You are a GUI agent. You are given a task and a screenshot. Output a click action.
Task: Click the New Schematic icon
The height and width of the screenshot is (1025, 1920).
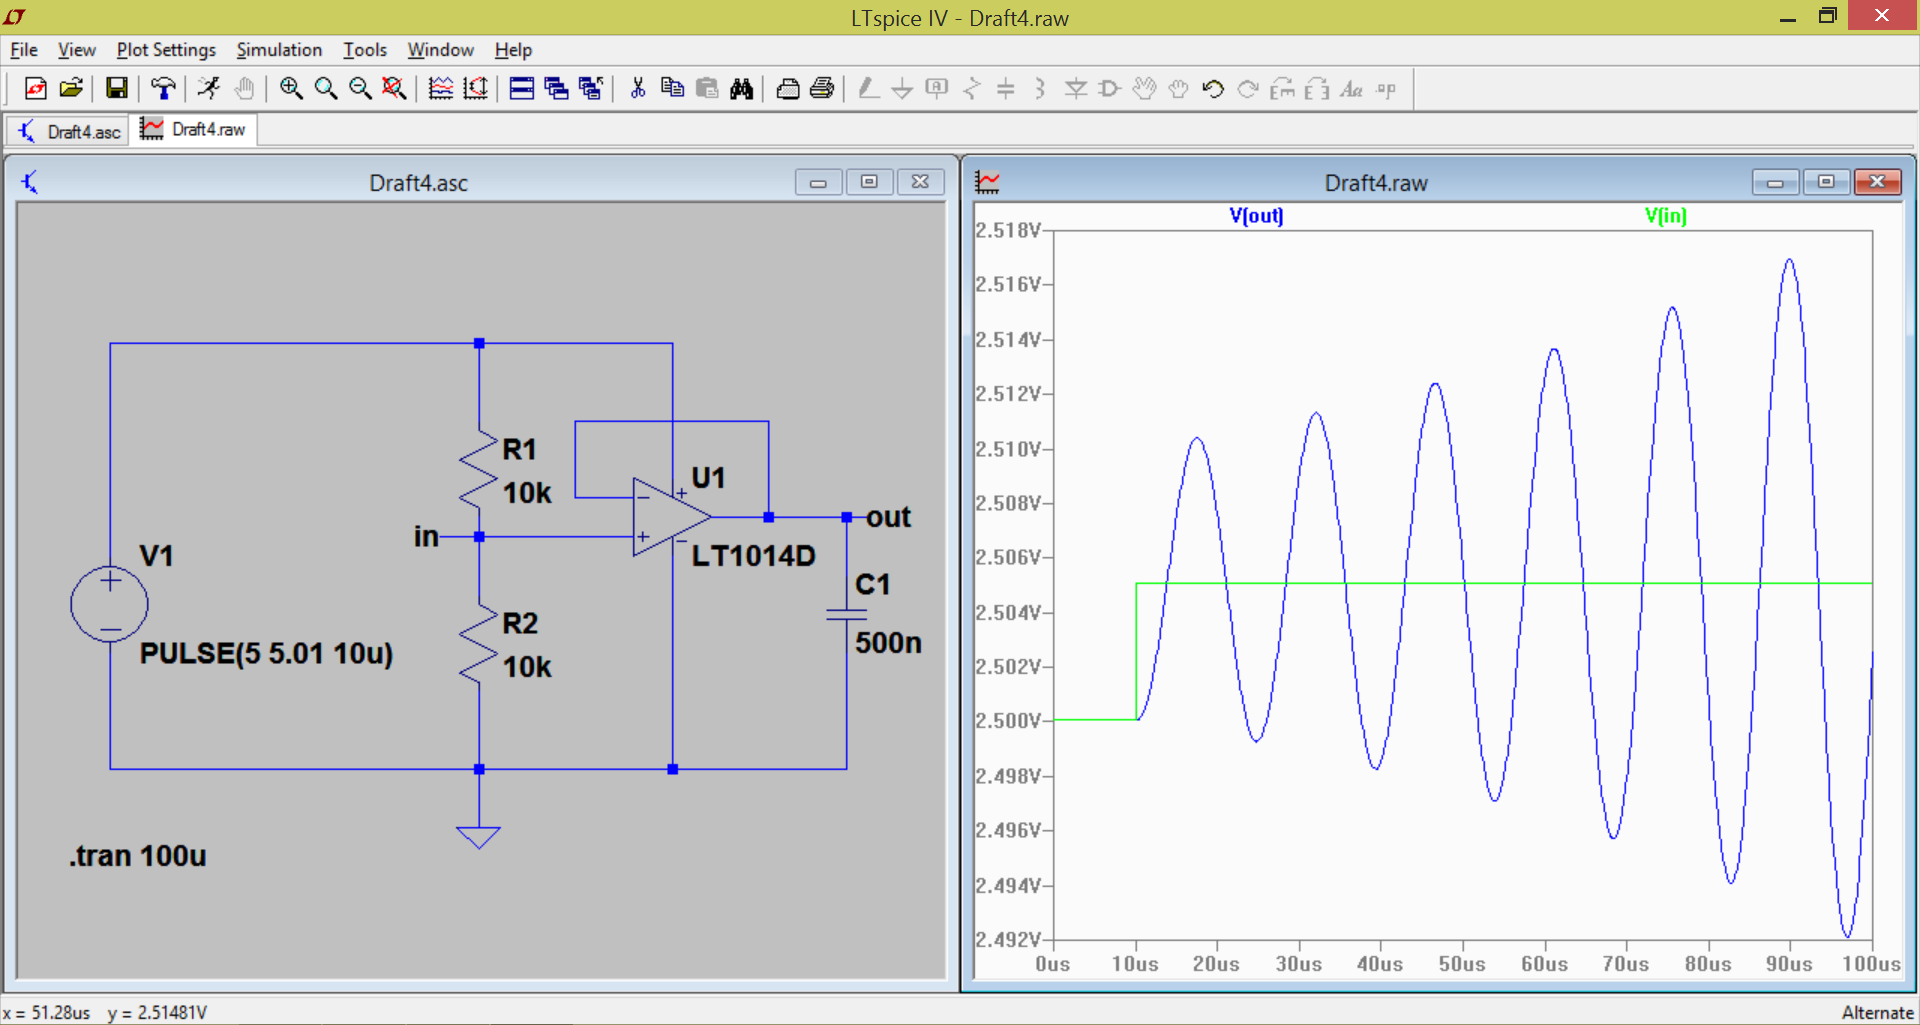tap(35, 89)
